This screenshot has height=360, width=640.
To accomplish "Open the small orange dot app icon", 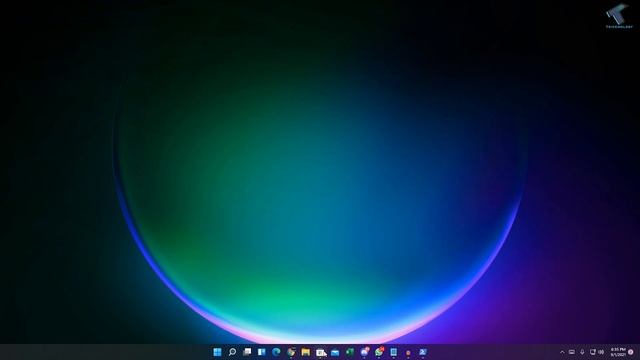I will [408, 353].
